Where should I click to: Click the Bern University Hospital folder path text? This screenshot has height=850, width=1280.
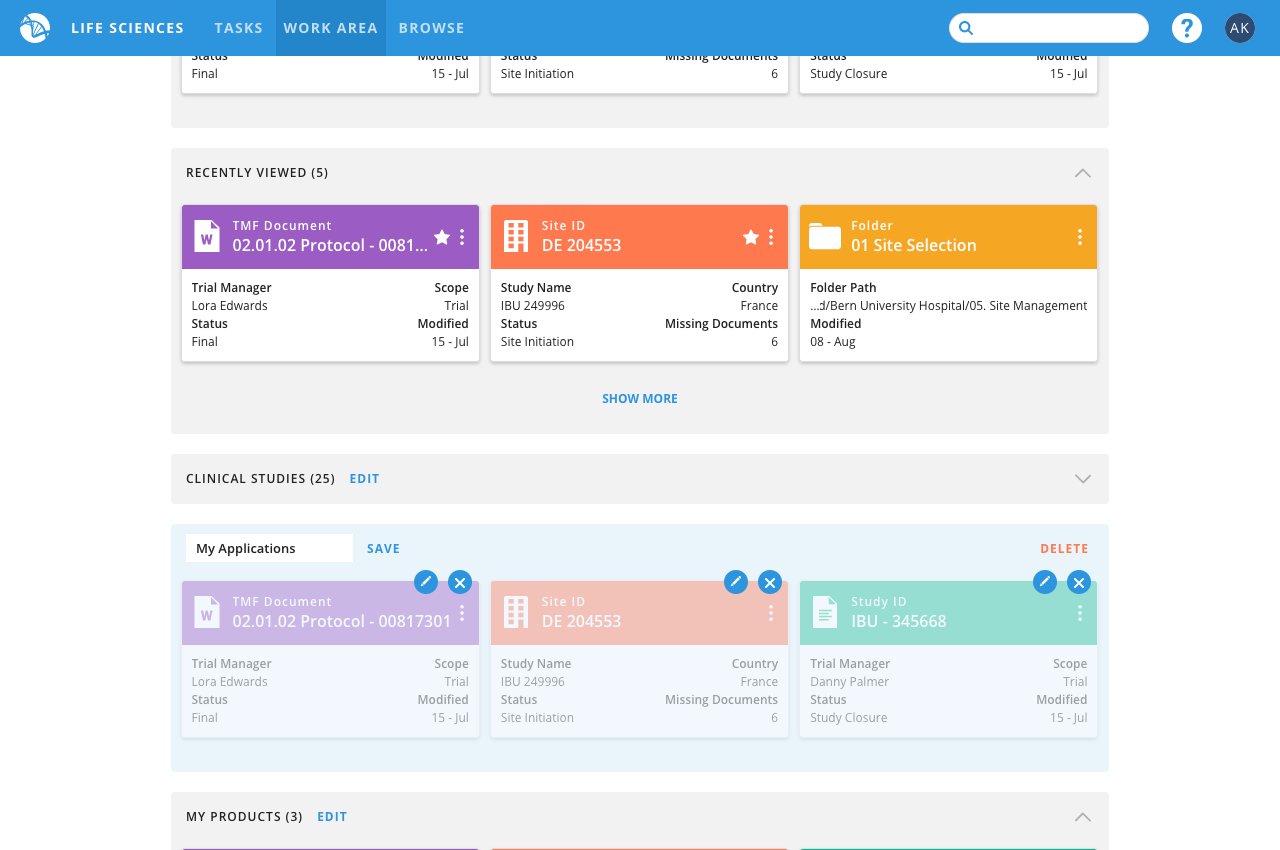pos(949,306)
